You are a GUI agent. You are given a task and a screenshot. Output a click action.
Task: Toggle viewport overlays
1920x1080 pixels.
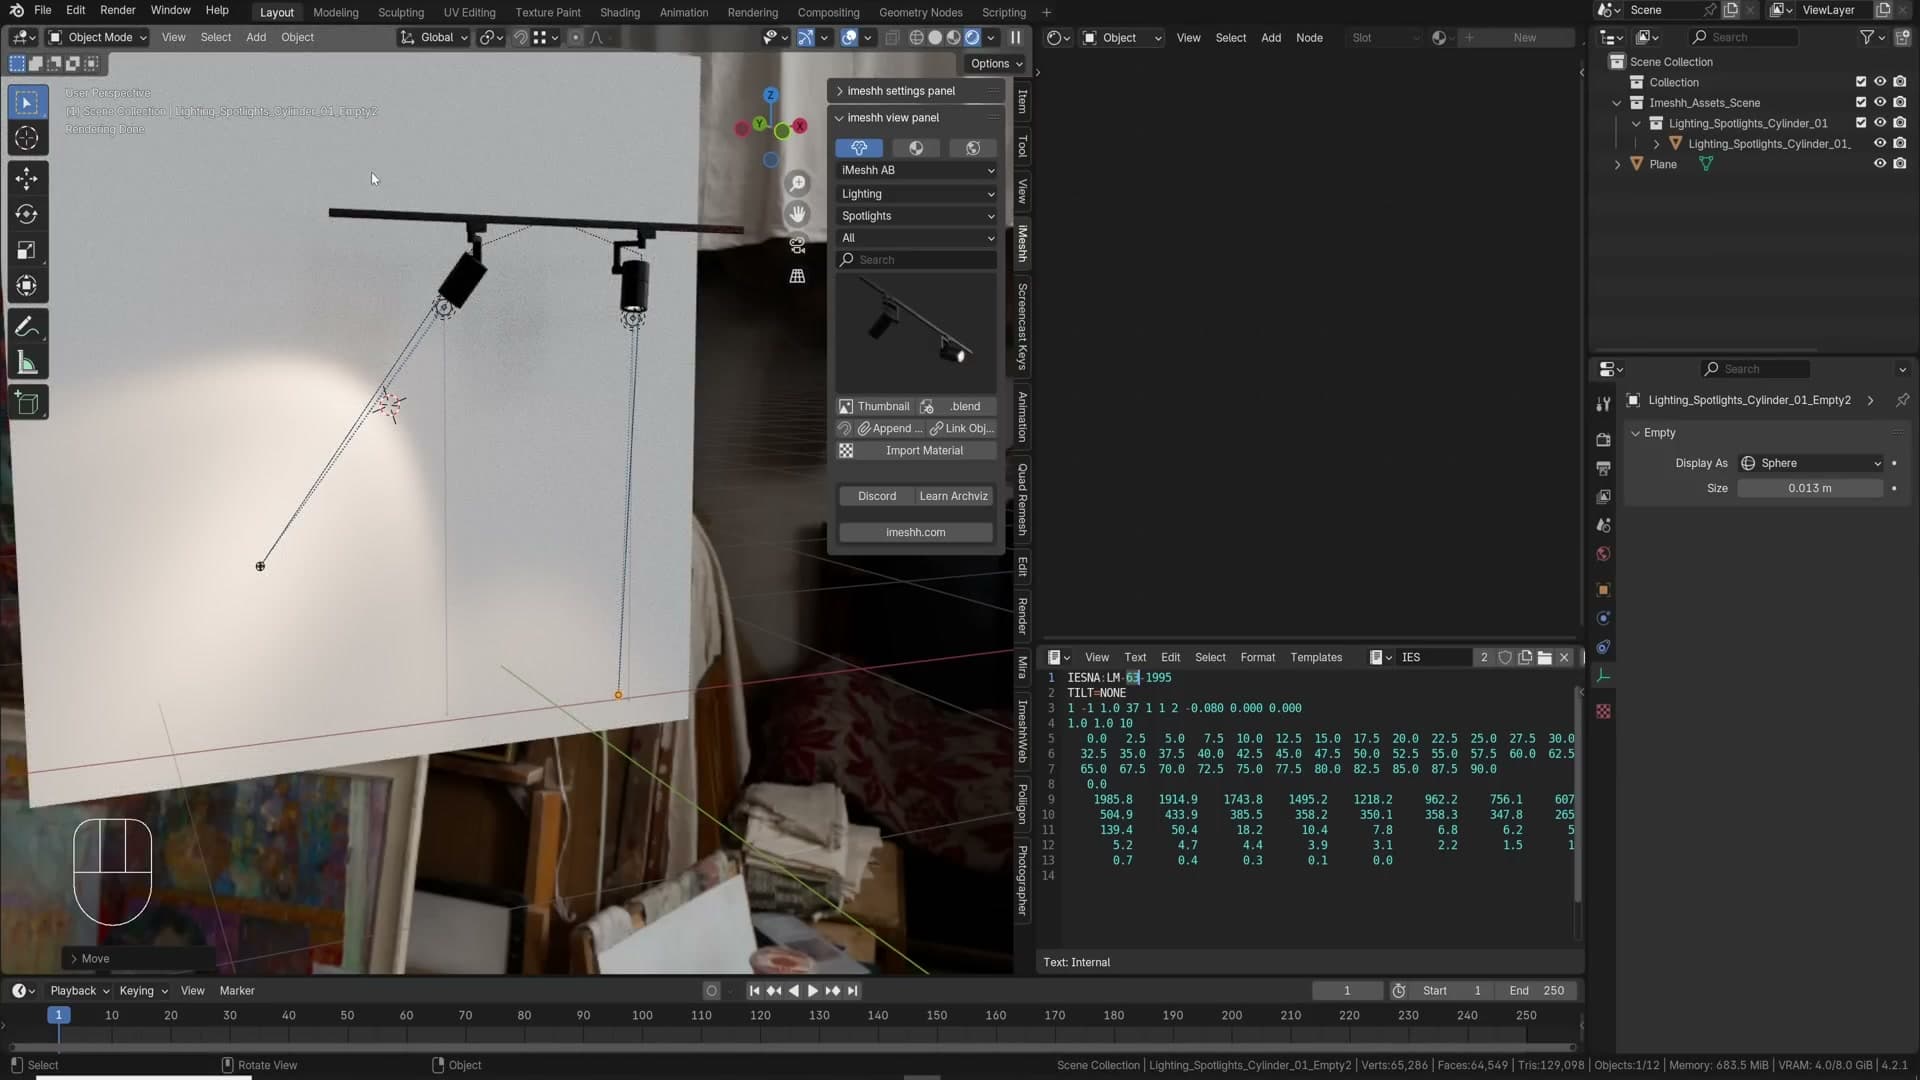point(849,37)
